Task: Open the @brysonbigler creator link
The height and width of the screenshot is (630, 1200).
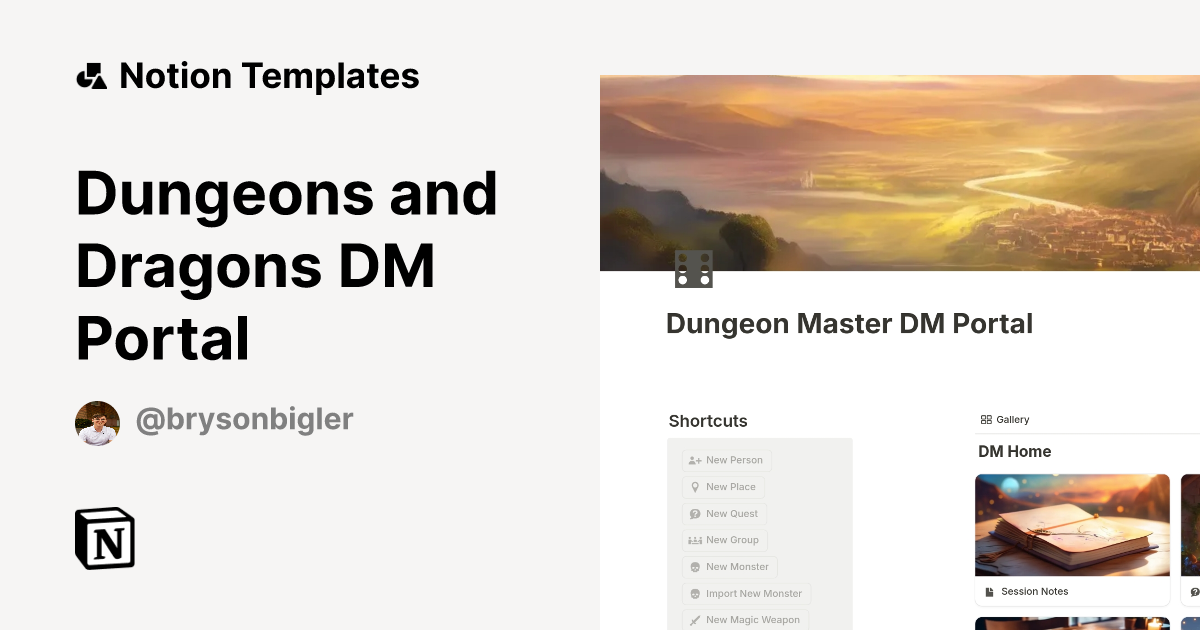Action: click(244, 420)
